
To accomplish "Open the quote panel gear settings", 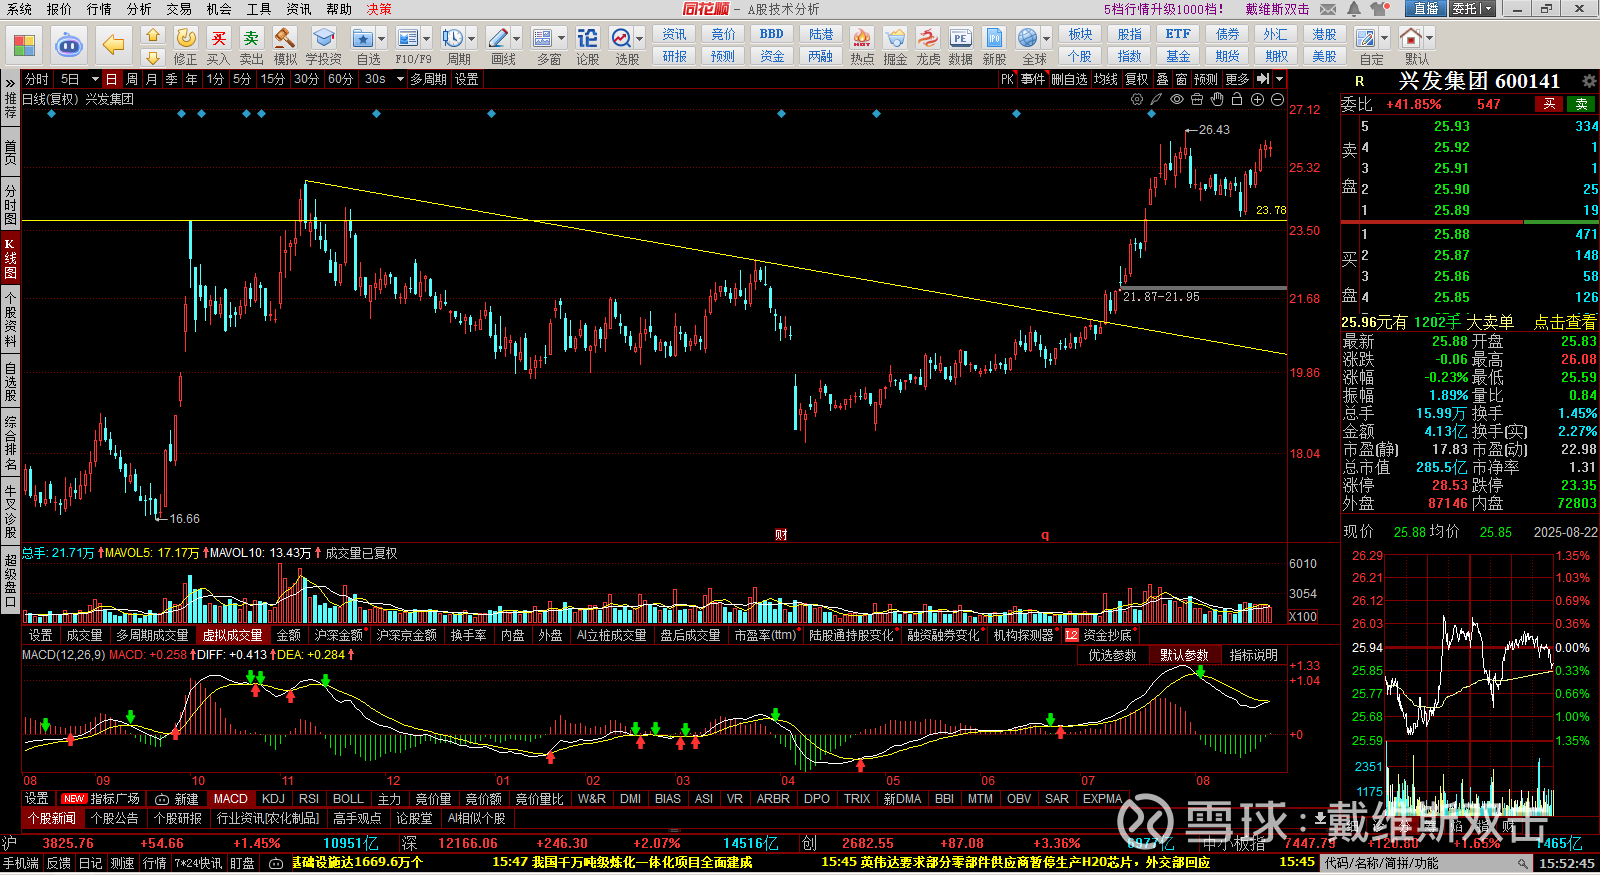I will pyautogui.click(x=1588, y=81).
